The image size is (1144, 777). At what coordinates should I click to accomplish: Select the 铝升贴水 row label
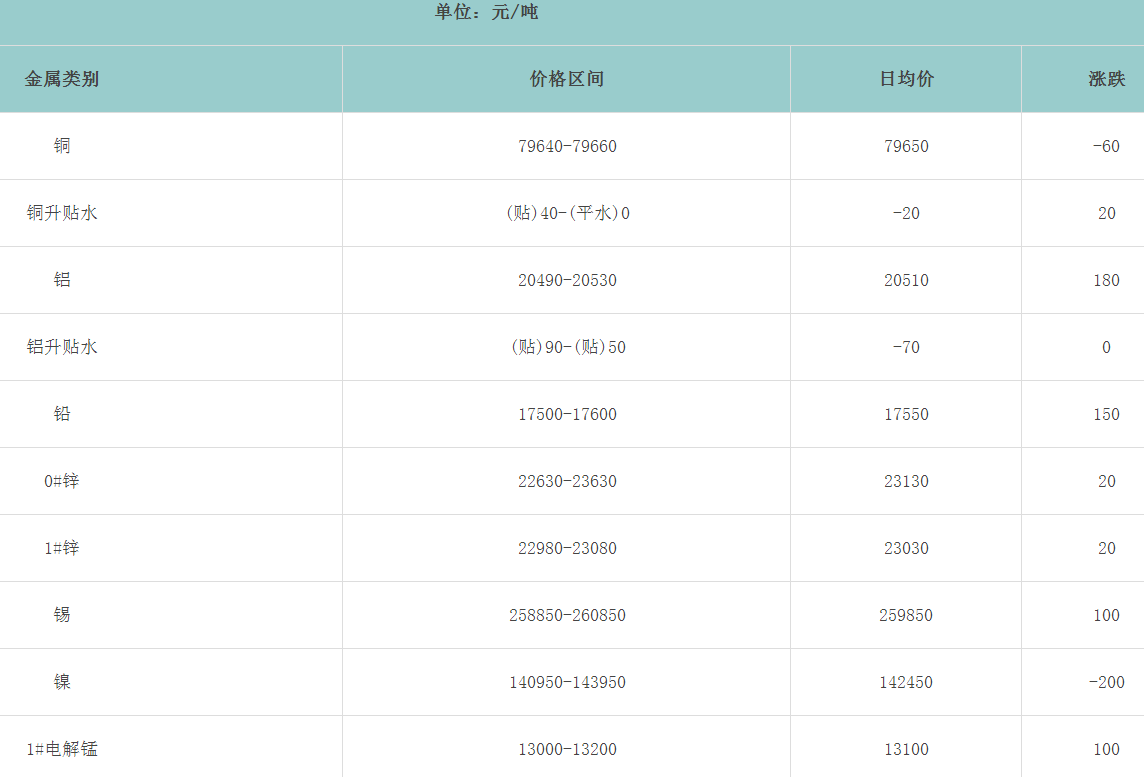[x=62, y=347]
